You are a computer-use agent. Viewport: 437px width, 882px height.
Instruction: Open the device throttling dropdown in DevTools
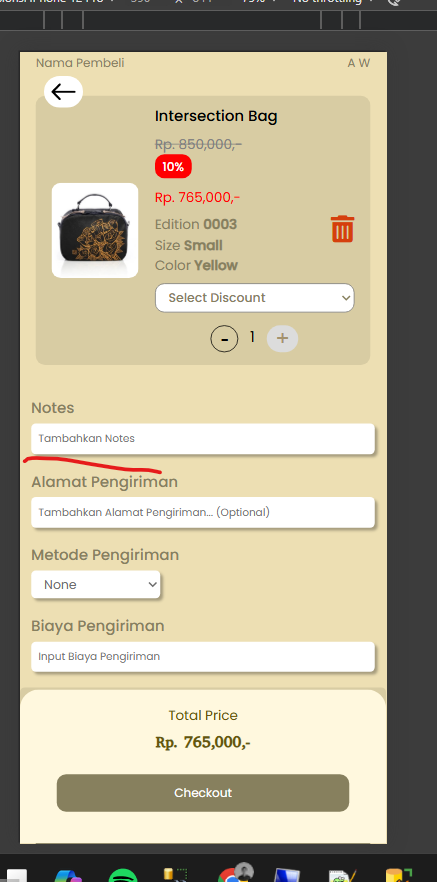tap(333, 2)
